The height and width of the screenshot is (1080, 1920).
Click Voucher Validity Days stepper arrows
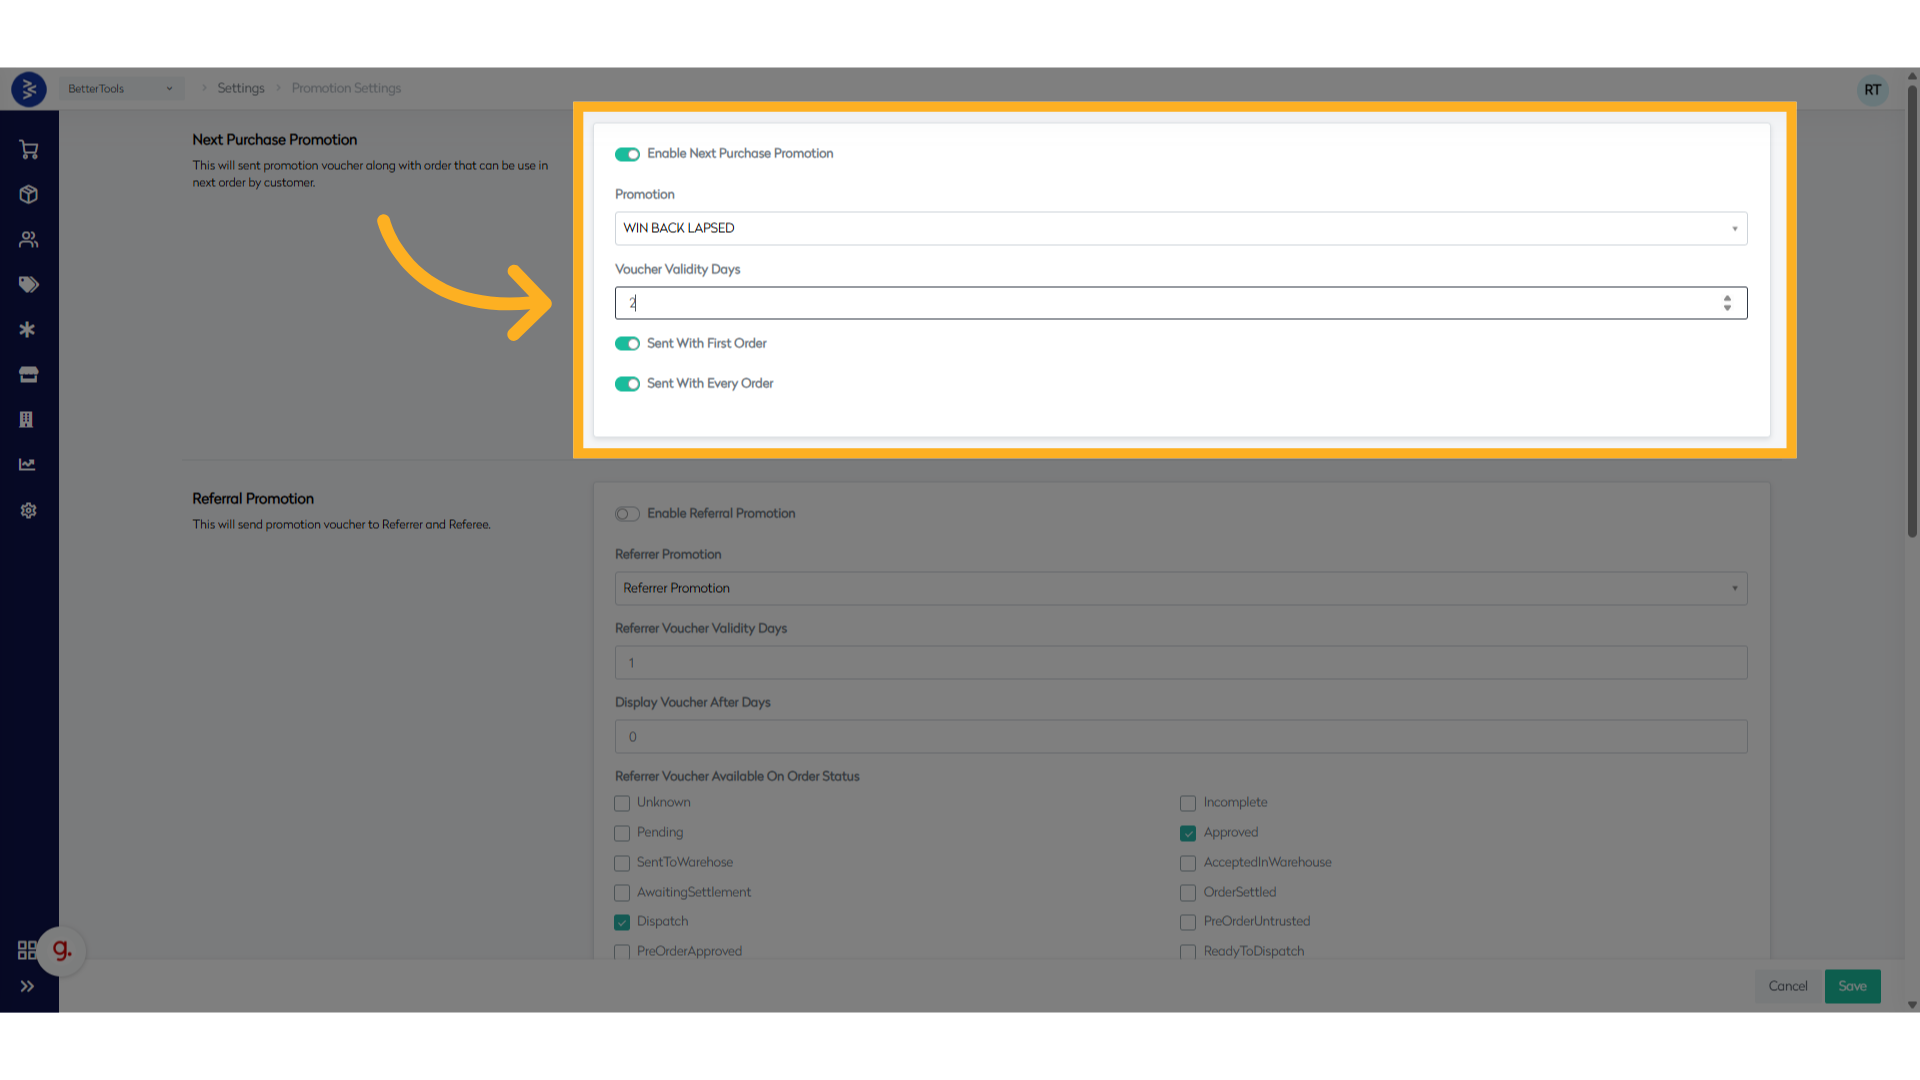click(x=1727, y=303)
